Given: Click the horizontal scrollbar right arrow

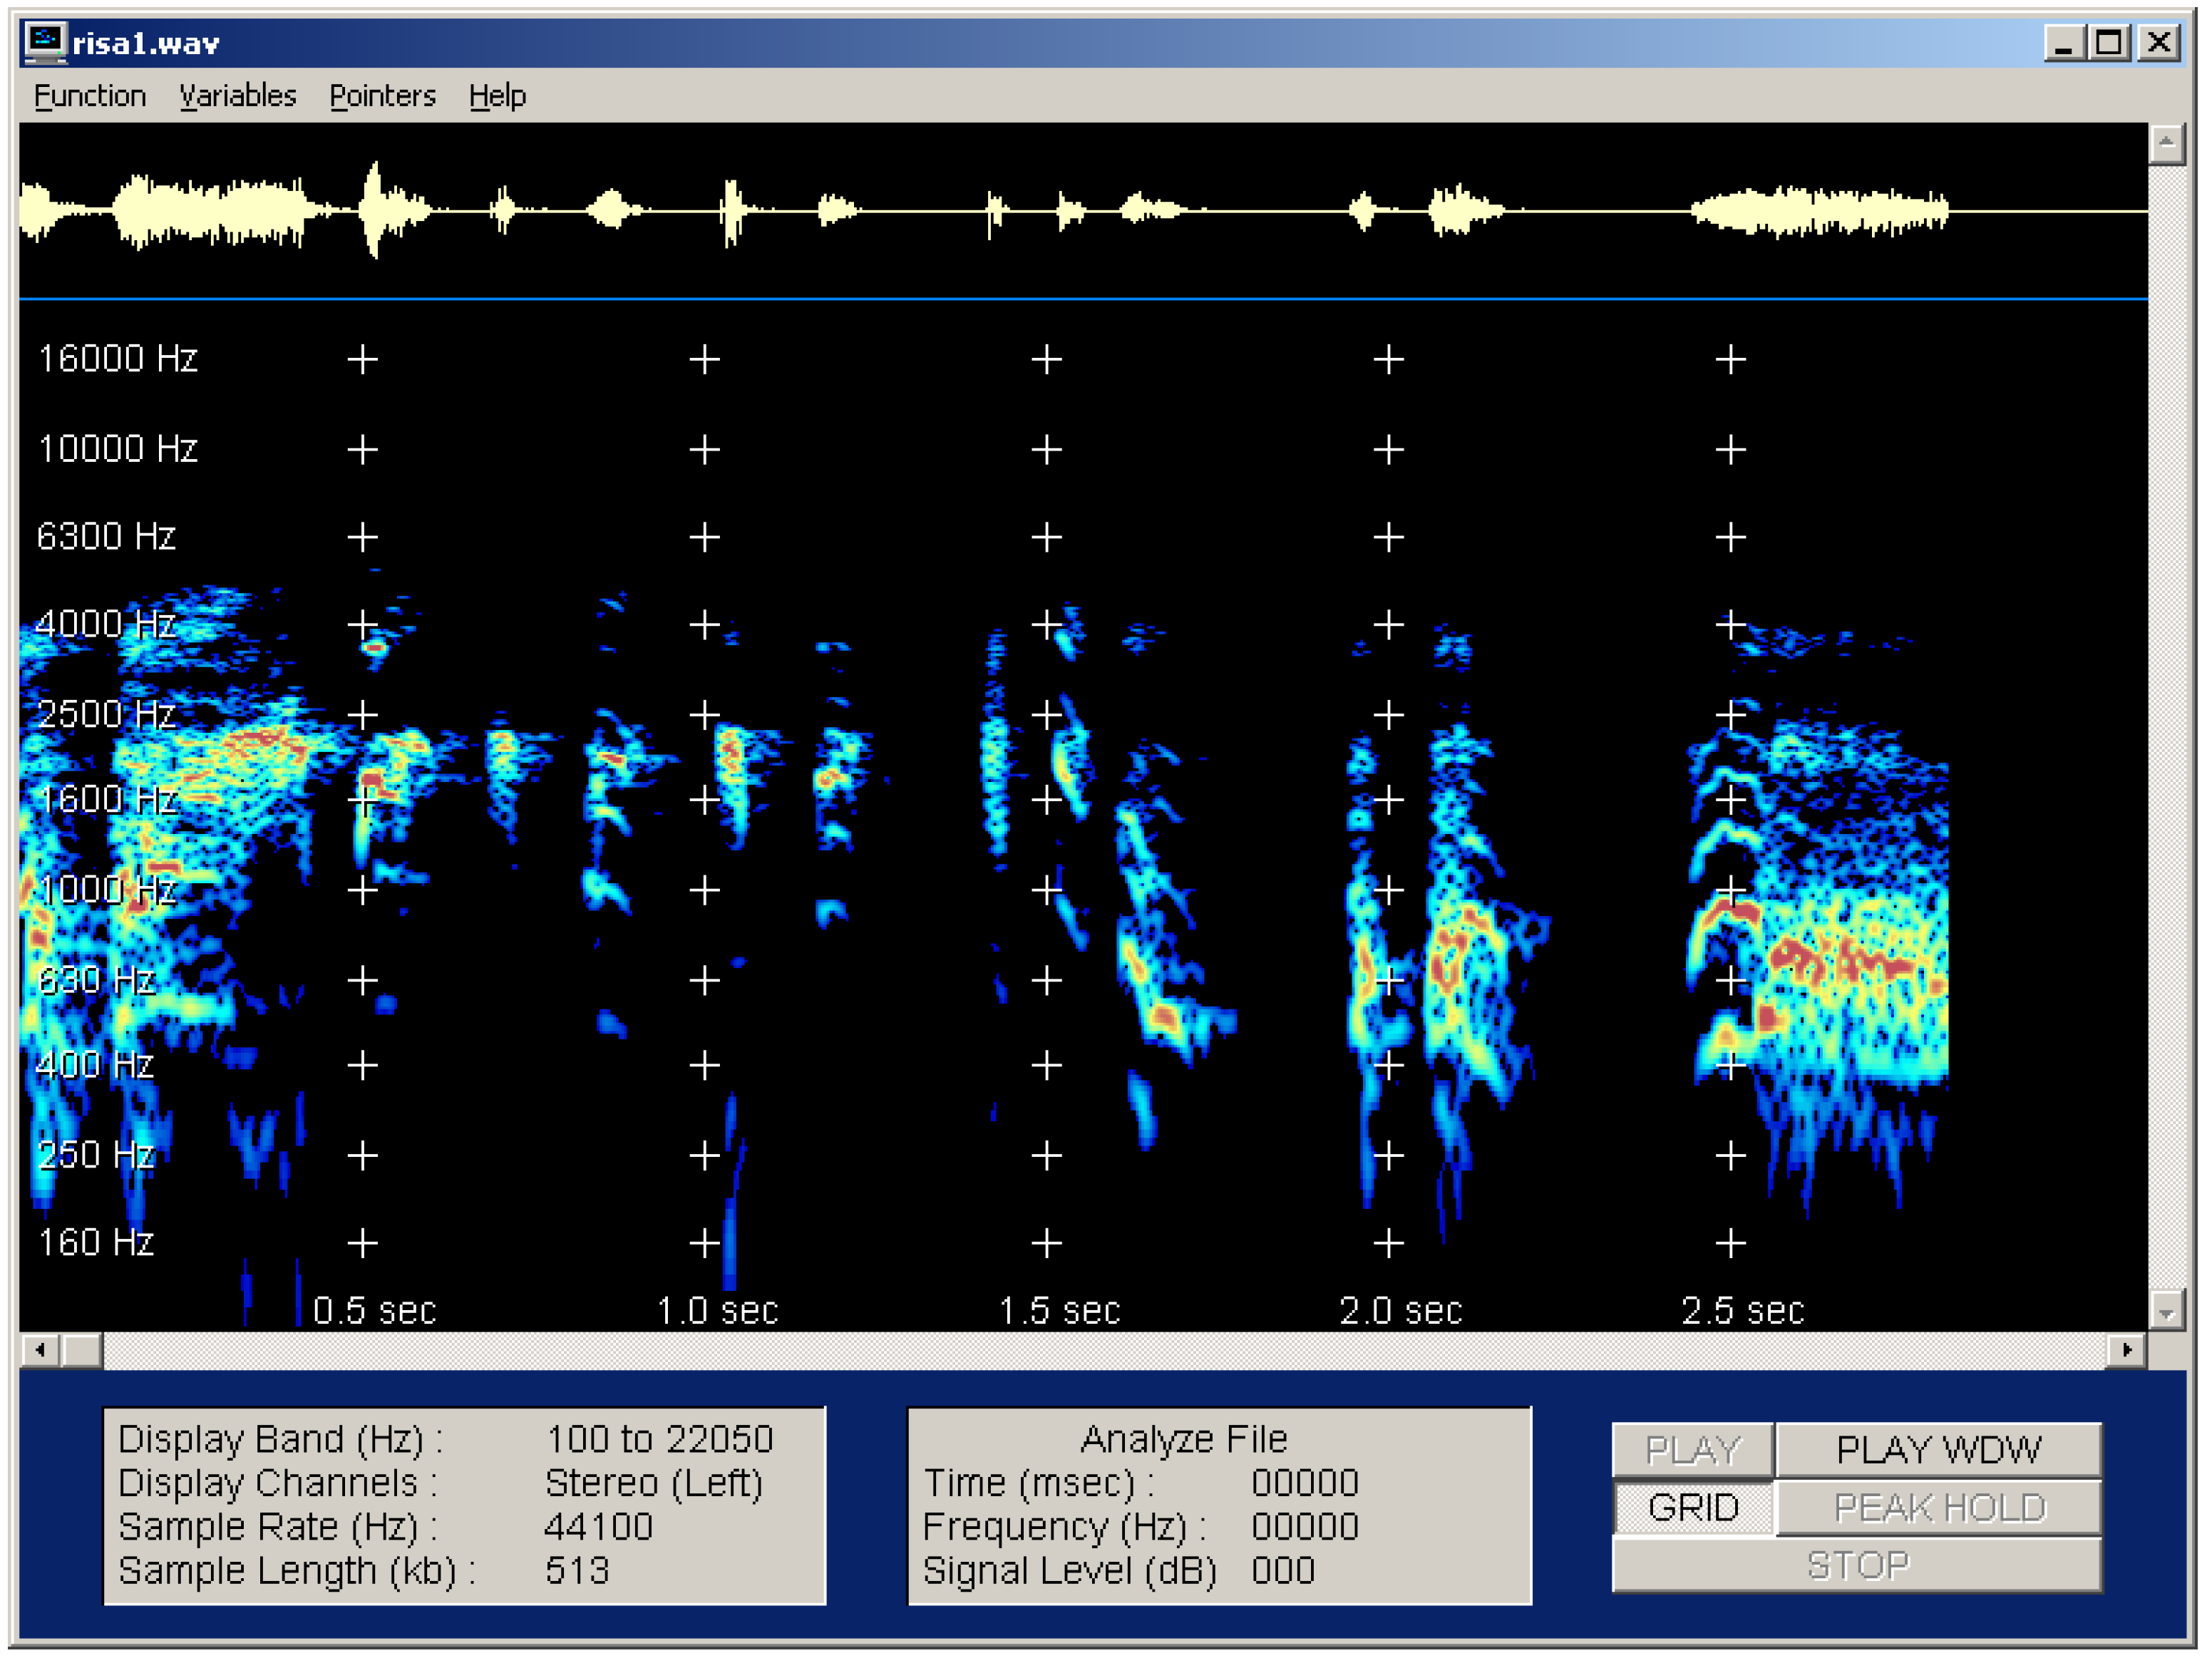Looking at the screenshot, I should (x=2127, y=1351).
